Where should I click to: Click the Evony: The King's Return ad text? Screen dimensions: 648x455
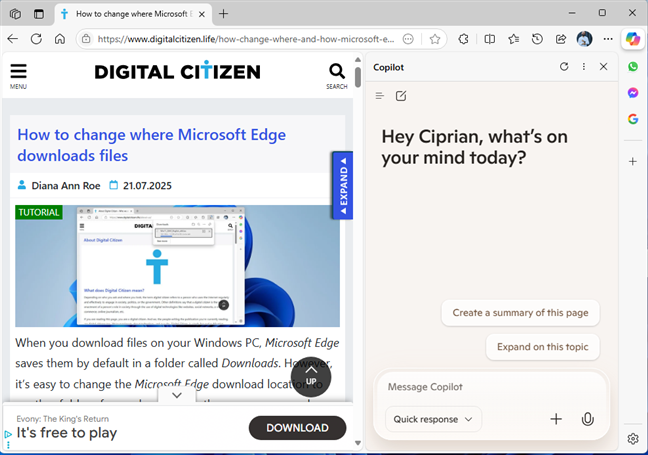tap(62, 419)
